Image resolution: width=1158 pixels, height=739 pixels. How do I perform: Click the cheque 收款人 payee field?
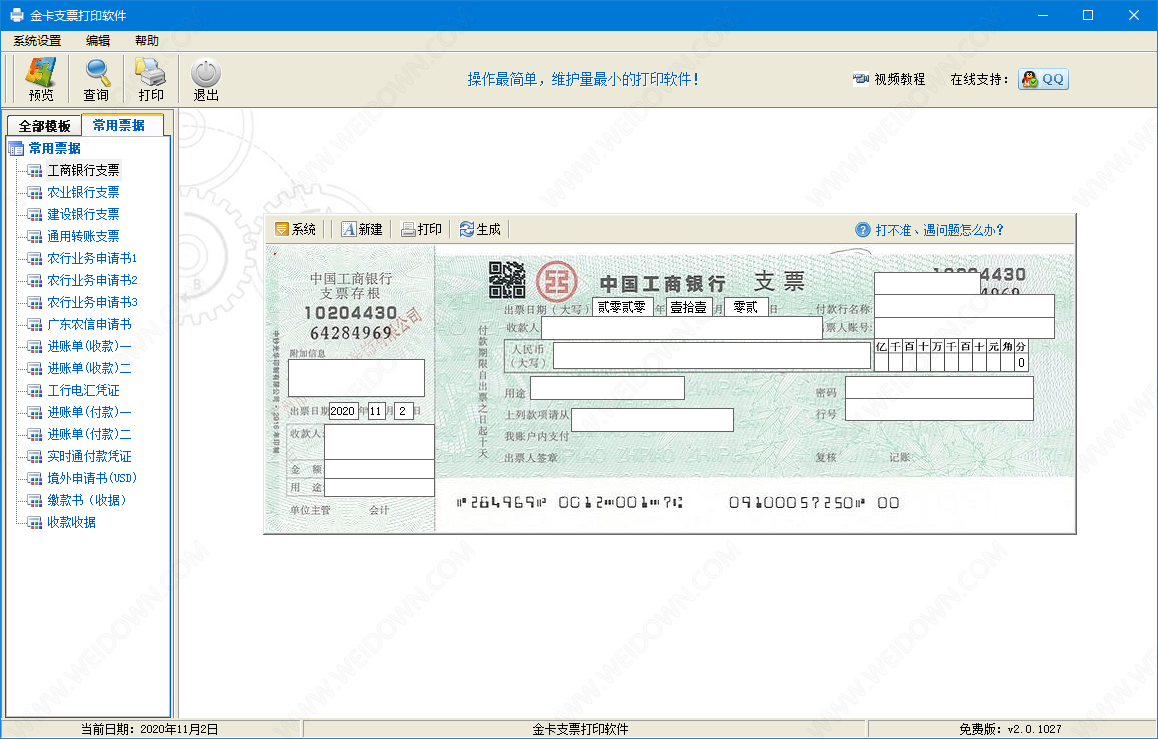(x=682, y=328)
